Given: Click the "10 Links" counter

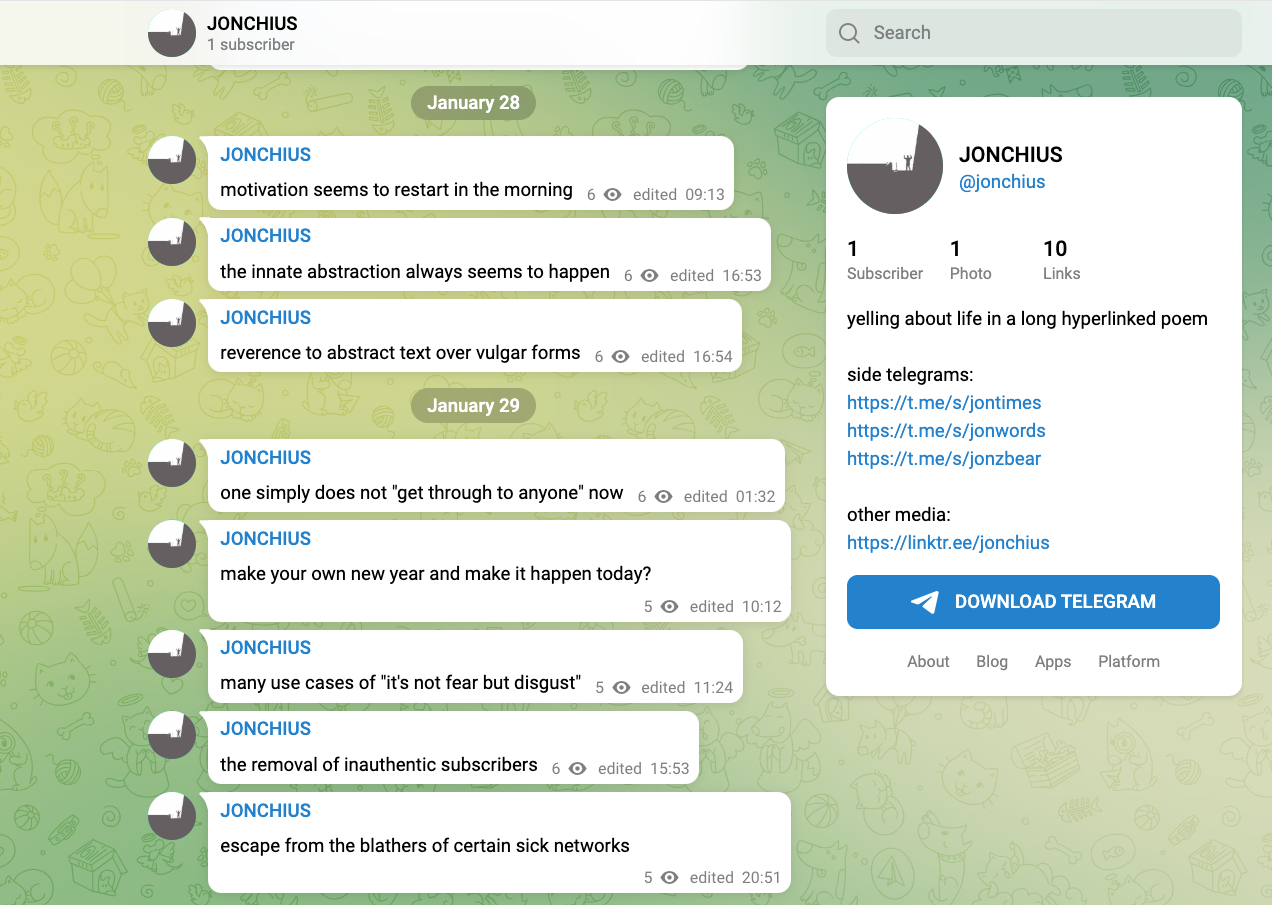Looking at the screenshot, I should point(1062,260).
